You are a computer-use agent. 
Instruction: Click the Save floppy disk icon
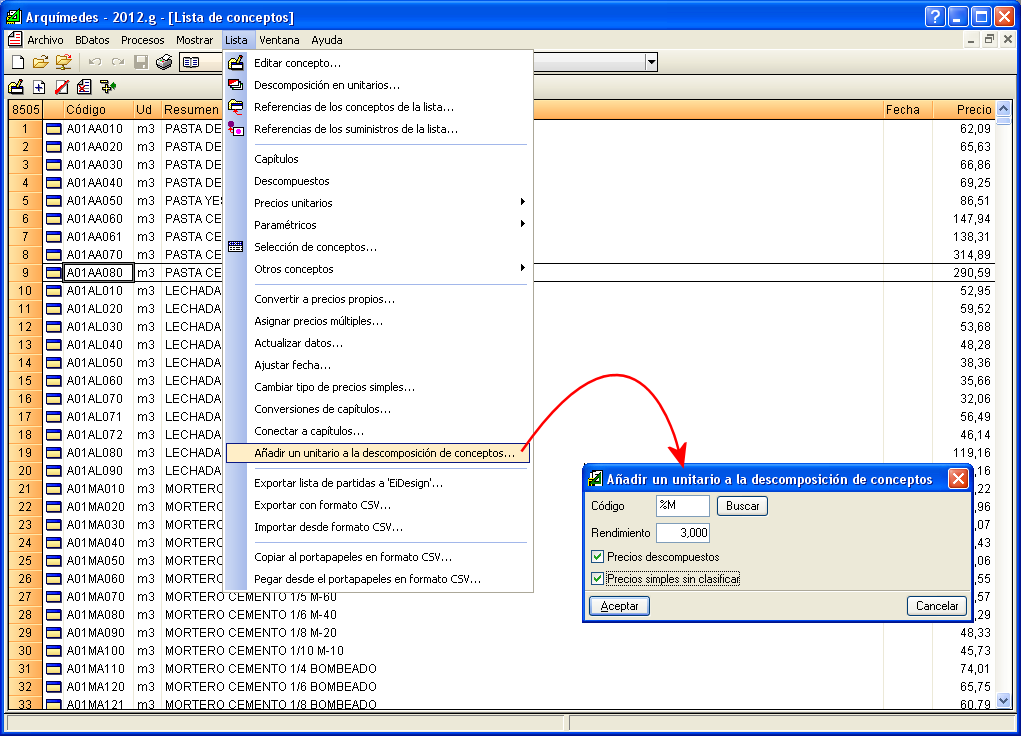(x=141, y=62)
